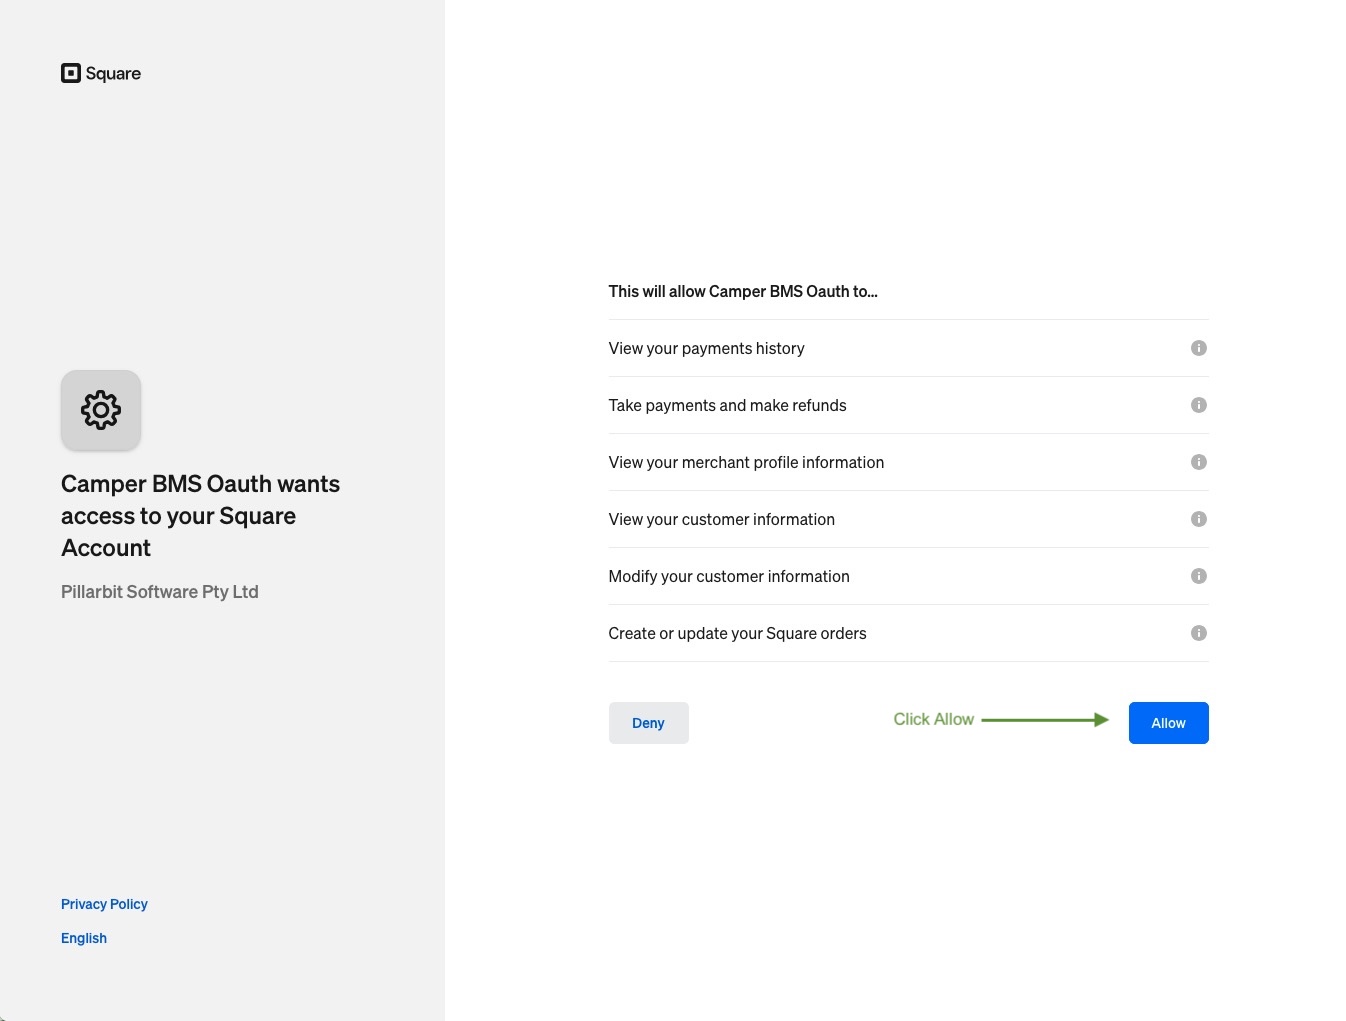This screenshot has width=1346, height=1021.
Task: Select the "View your customer information" text
Action: tap(721, 519)
